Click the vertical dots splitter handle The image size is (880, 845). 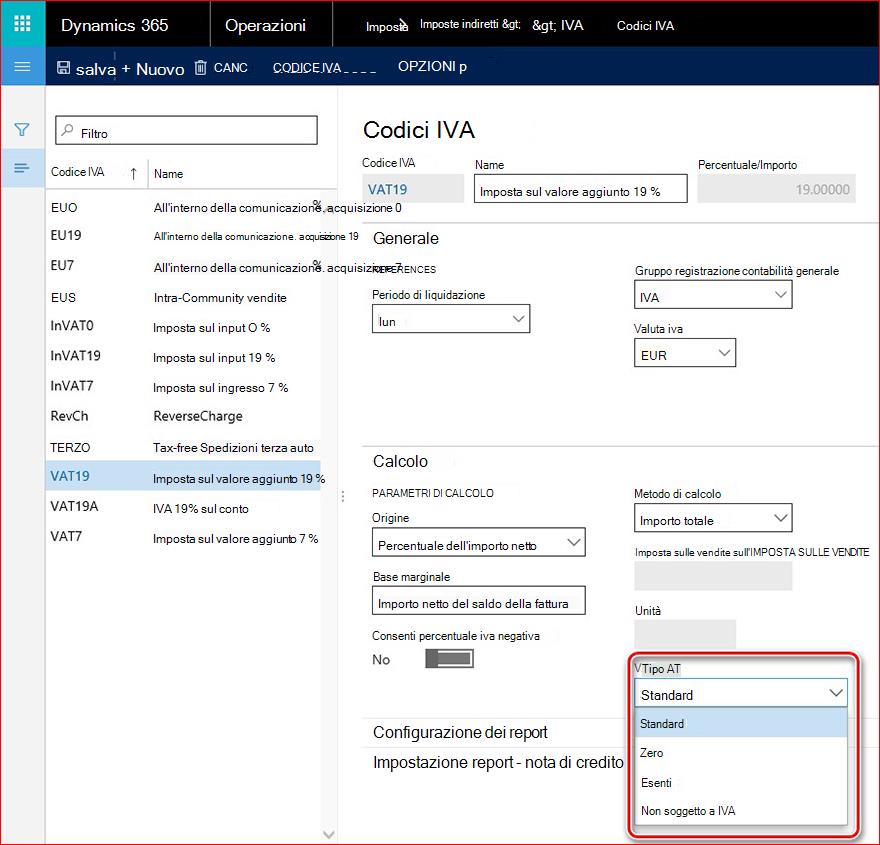[343, 496]
